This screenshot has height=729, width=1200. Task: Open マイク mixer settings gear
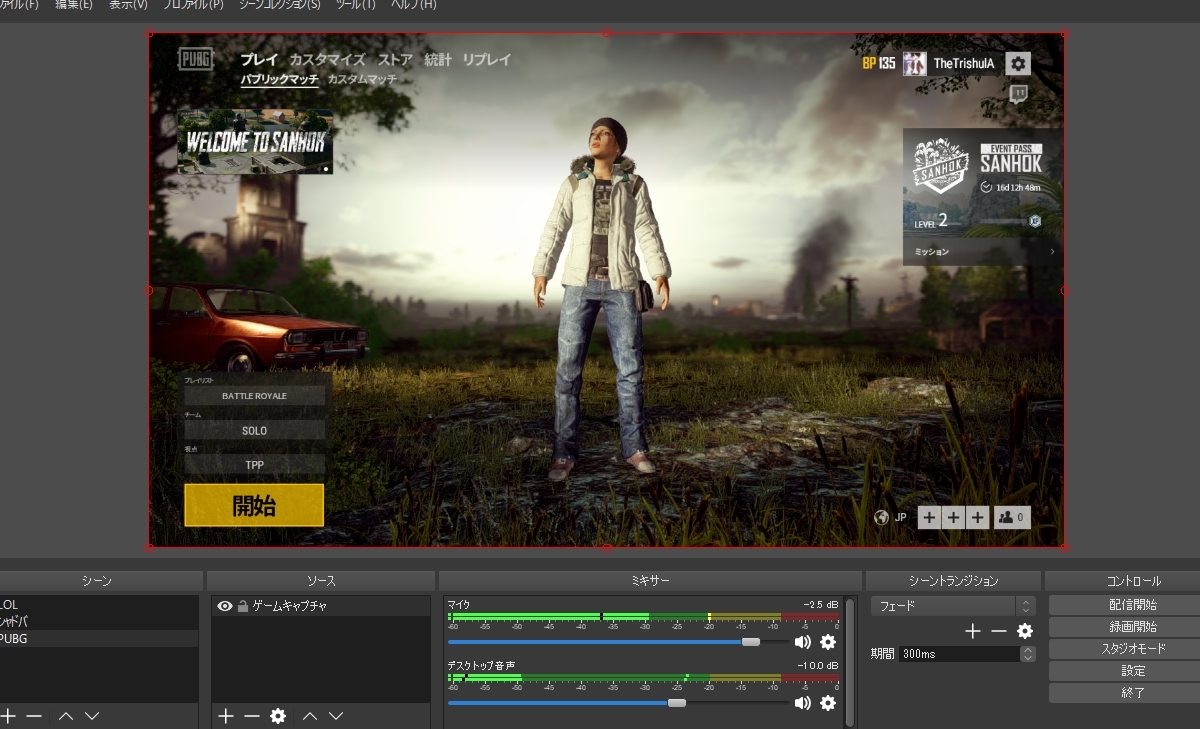click(x=828, y=642)
